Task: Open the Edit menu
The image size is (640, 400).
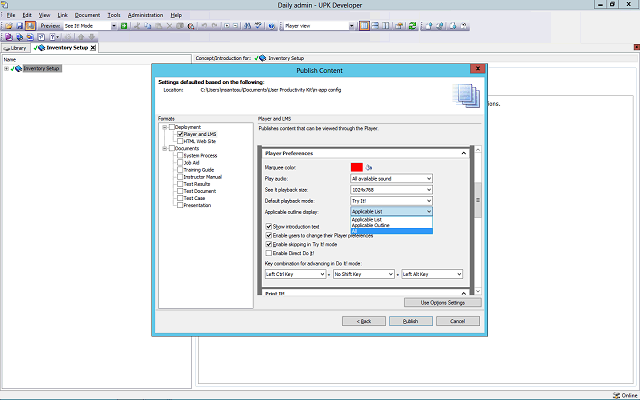Action: pyautogui.click(x=27, y=15)
